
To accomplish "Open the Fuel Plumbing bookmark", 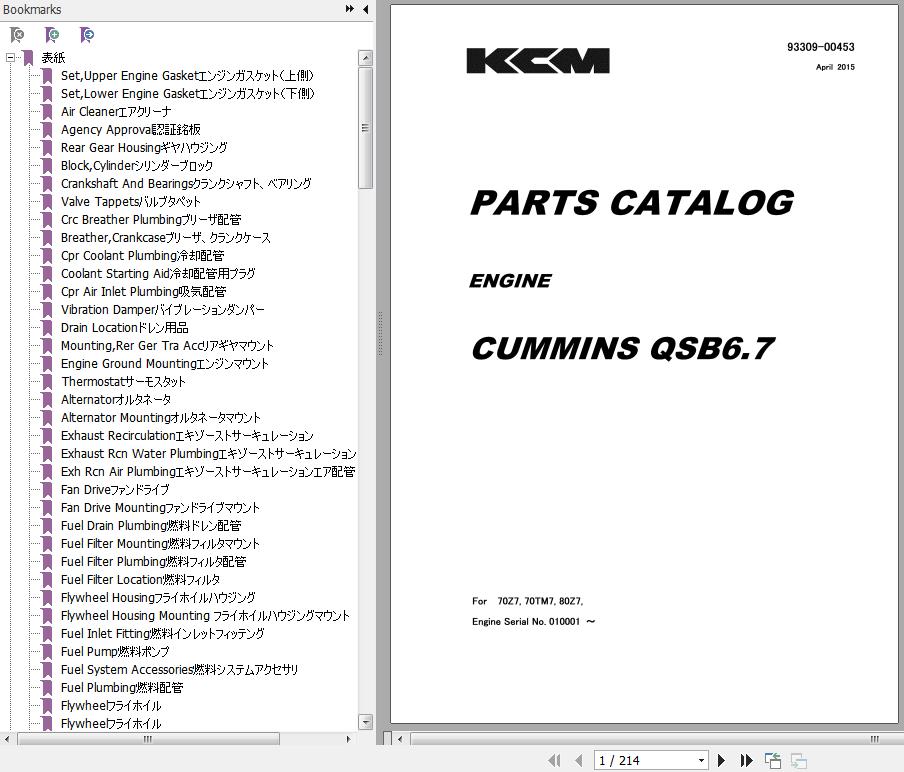I will click(122, 688).
